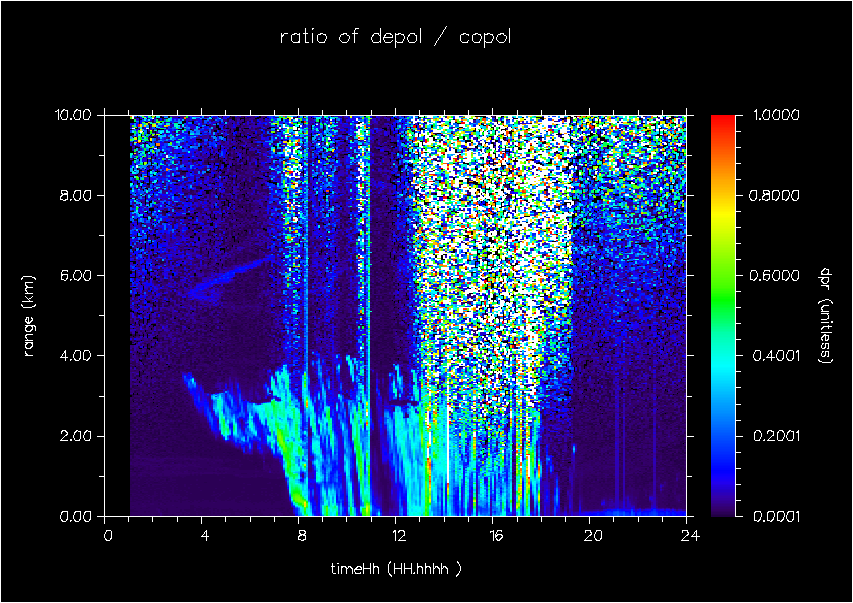Click the colorbar value '0.8000'
The image size is (853, 603).
point(775,195)
